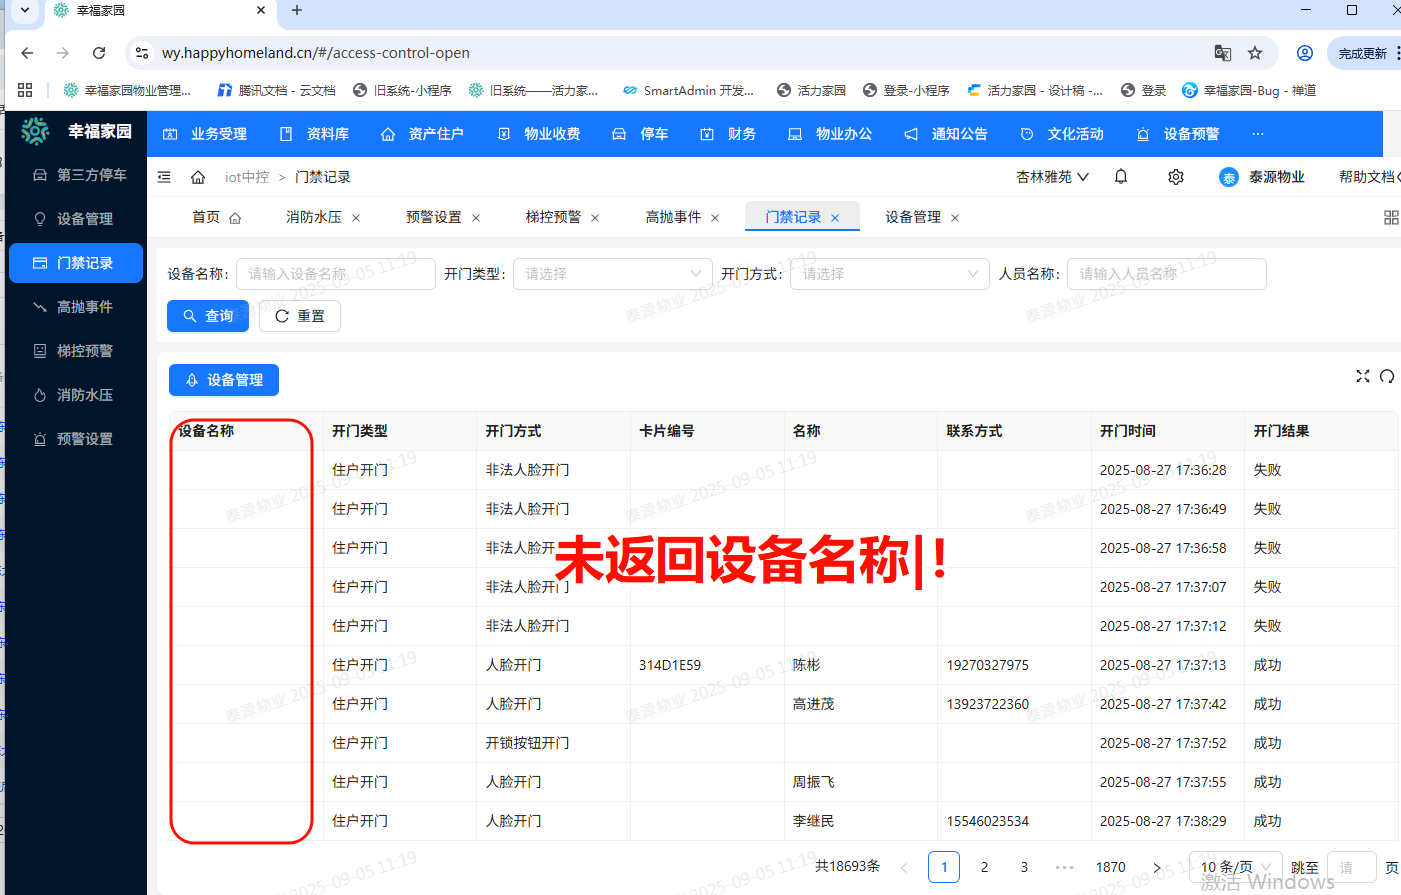This screenshot has width=1401, height=895.
Task: Go to page 2 of results
Action: click(x=984, y=867)
